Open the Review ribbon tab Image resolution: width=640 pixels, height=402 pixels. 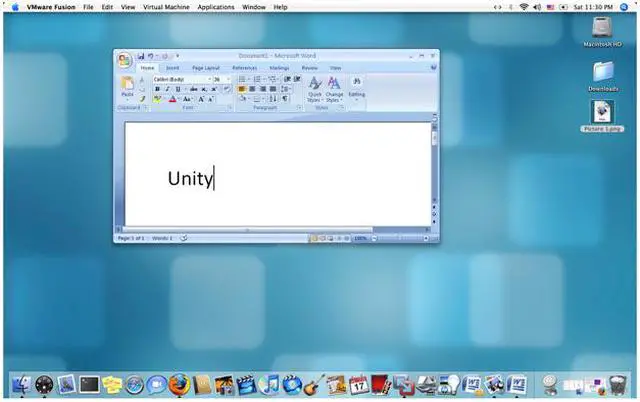pos(309,68)
